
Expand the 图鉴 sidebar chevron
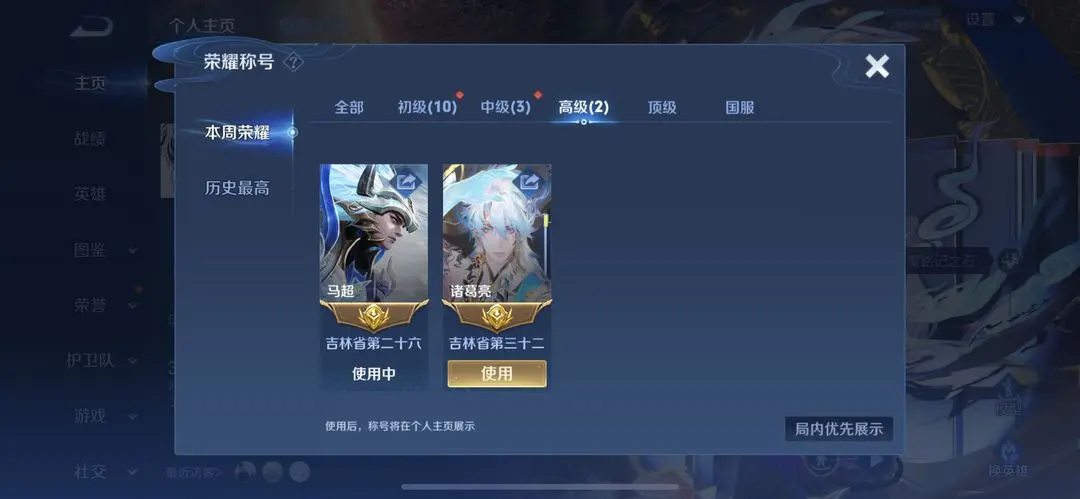click(132, 251)
